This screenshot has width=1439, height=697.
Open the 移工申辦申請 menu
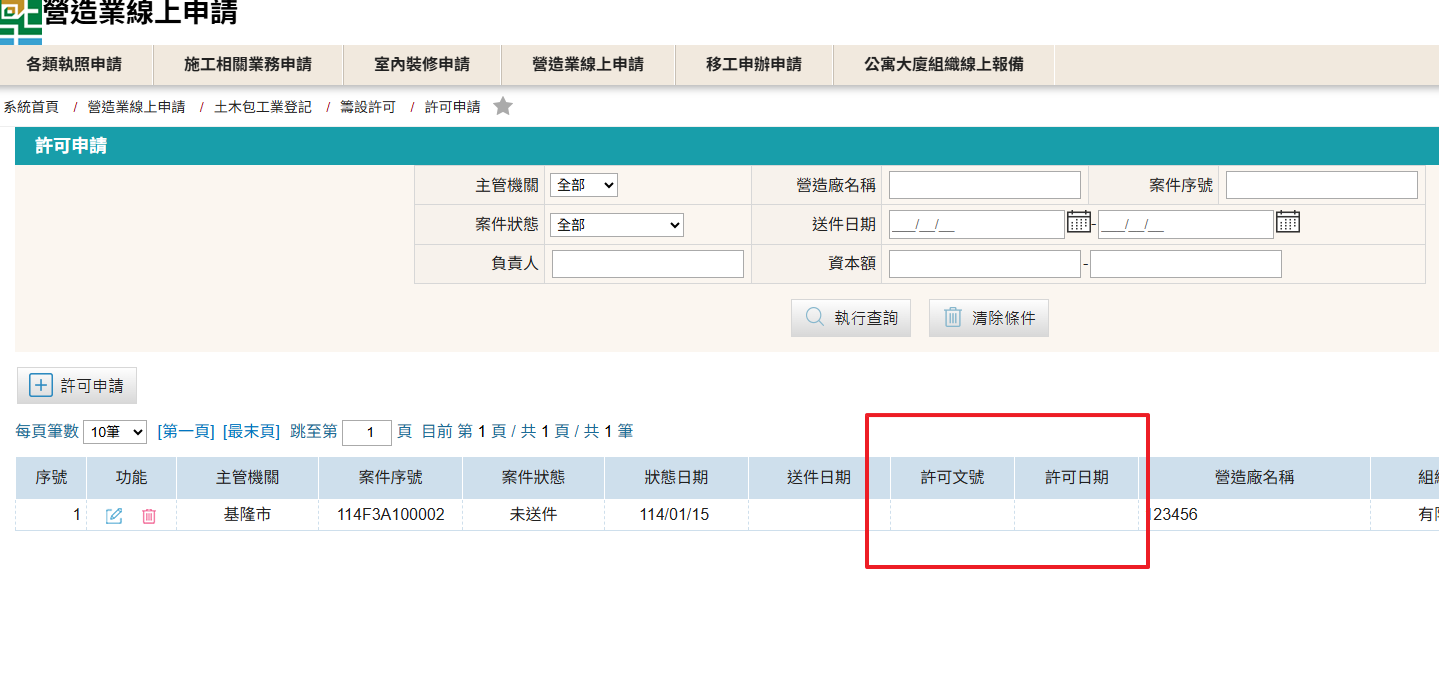[754, 64]
